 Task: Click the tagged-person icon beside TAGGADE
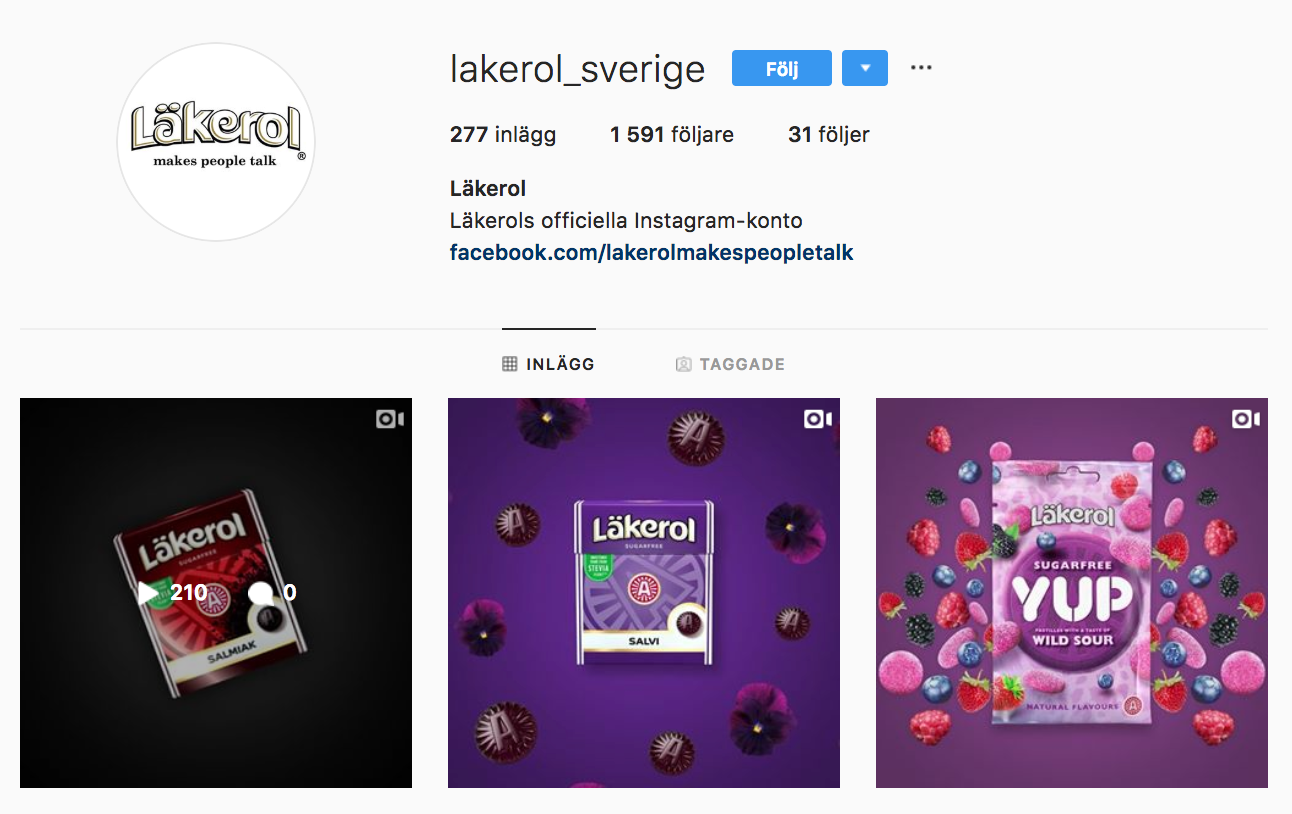[x=684, y=364]
